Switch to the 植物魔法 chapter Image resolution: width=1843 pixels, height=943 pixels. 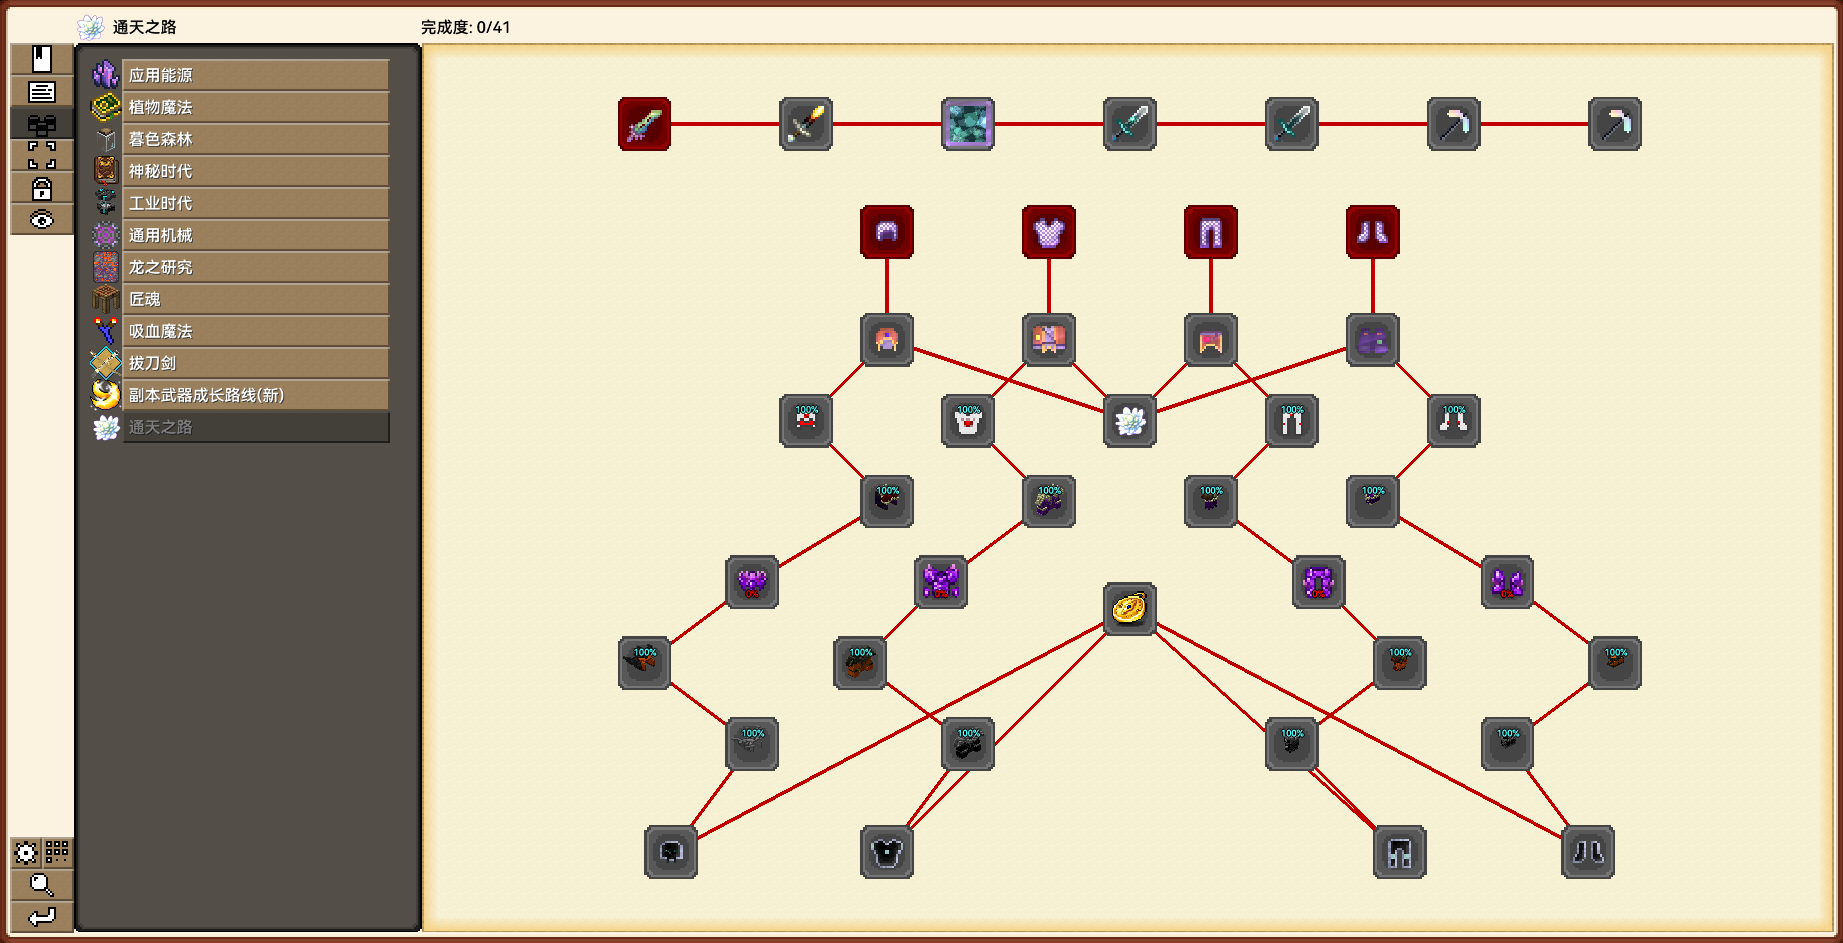pyautogui.click(x=255, y=107)
